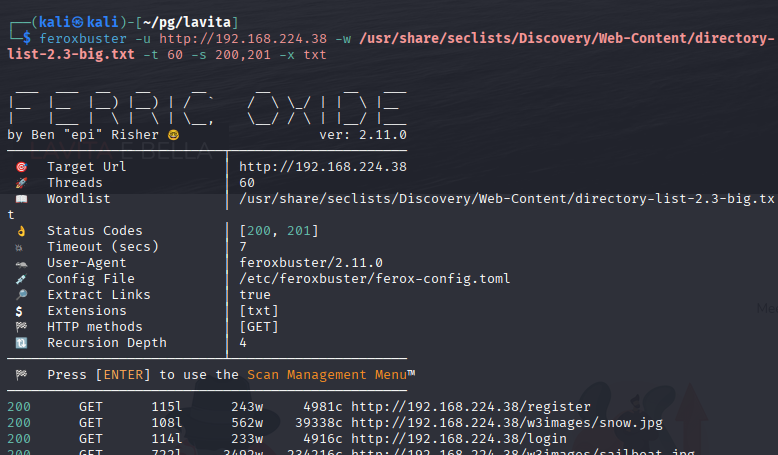Click "~/pg/lavita" in the prompt

pos(187,22)
